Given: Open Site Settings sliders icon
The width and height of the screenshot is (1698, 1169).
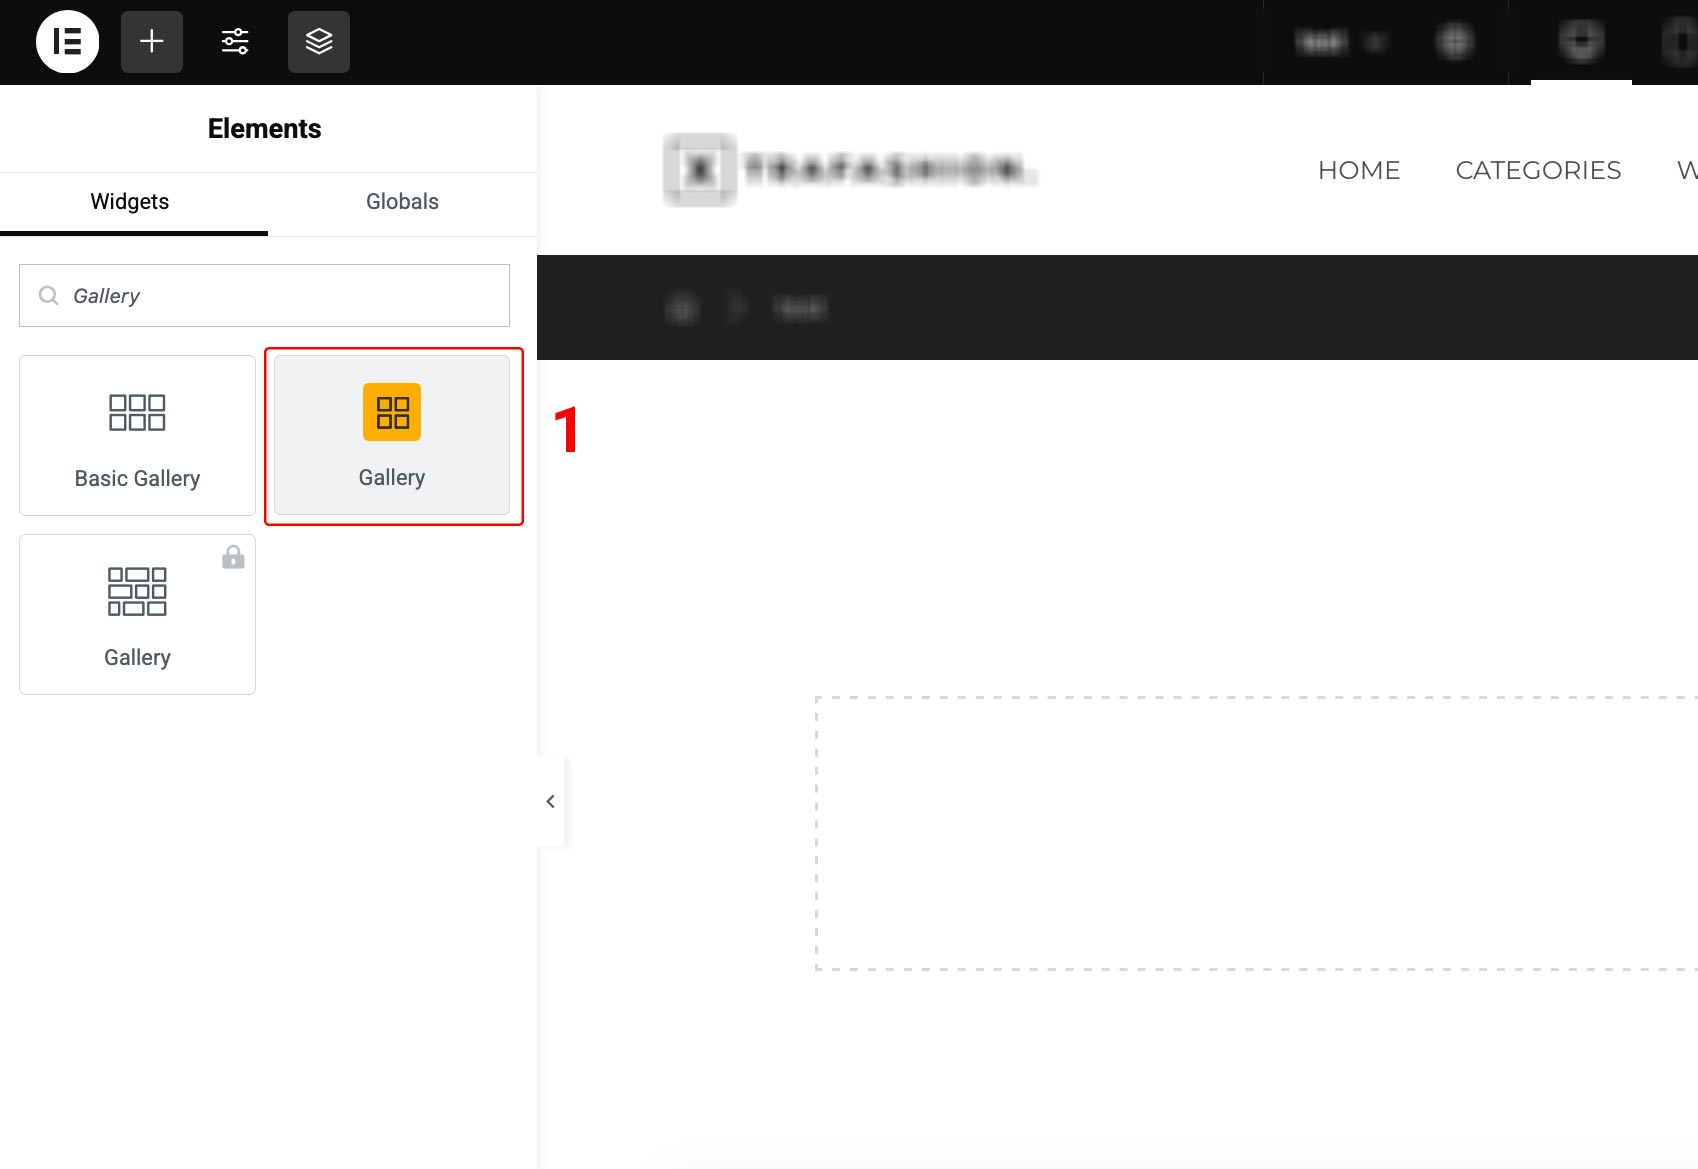Looking at the screenshot, I should (x=235, y=42).
